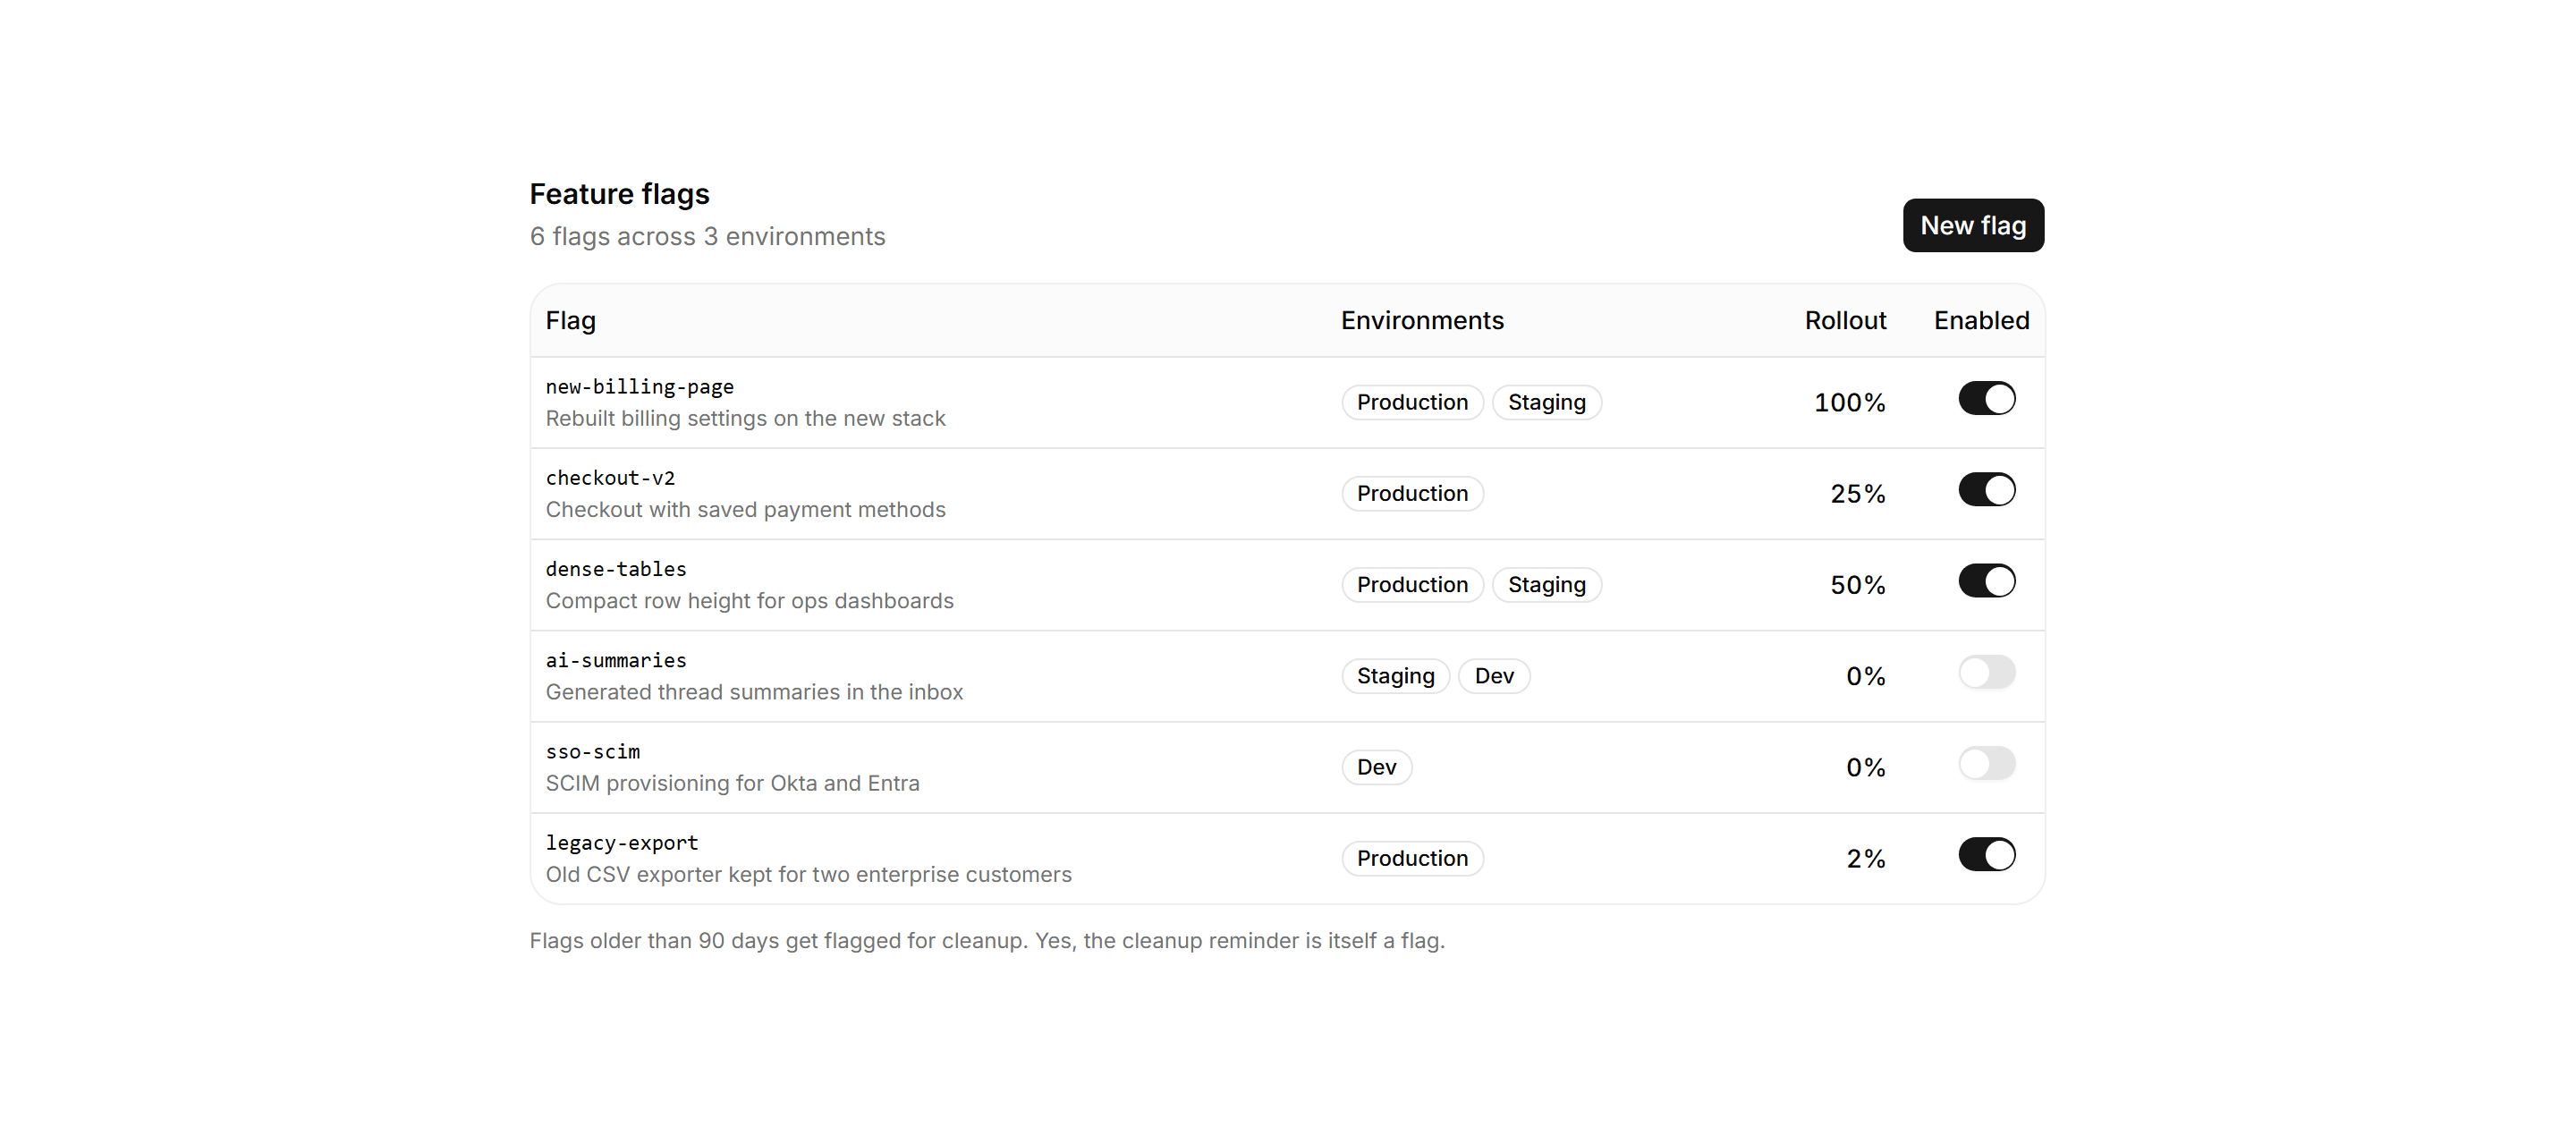2576x1127 pixels.
Task: Click the Feature flags heading
Action: coord(619,193)
